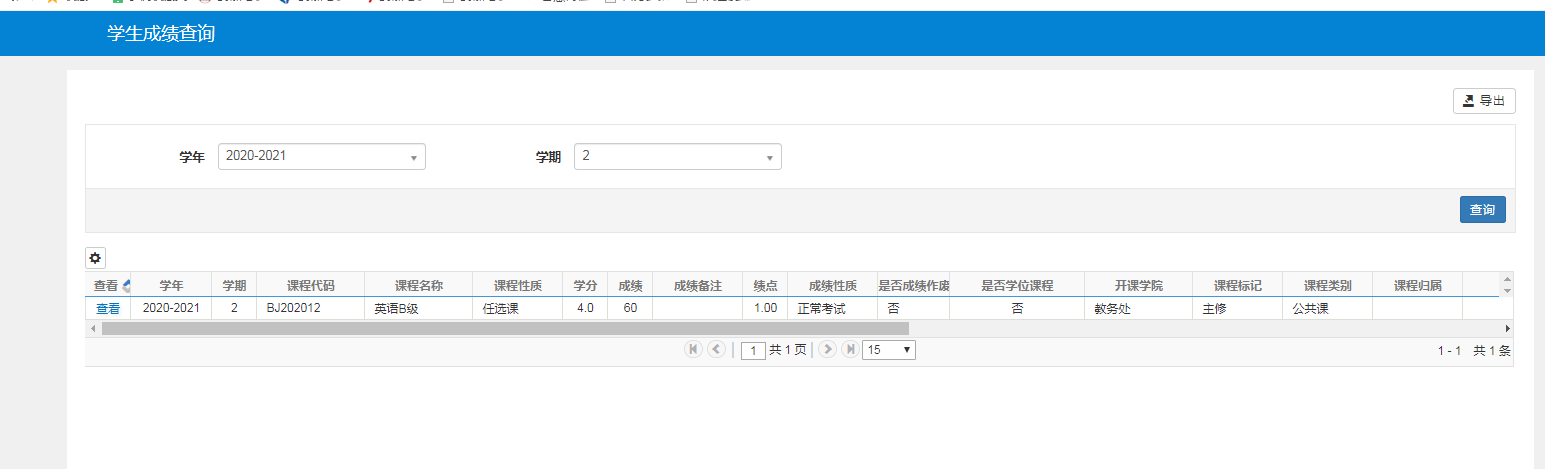Image resolution: width=1545 pixels, height=469 pixels.
Task: Sort by the 成绩 column header
Action: coord(630,285)
